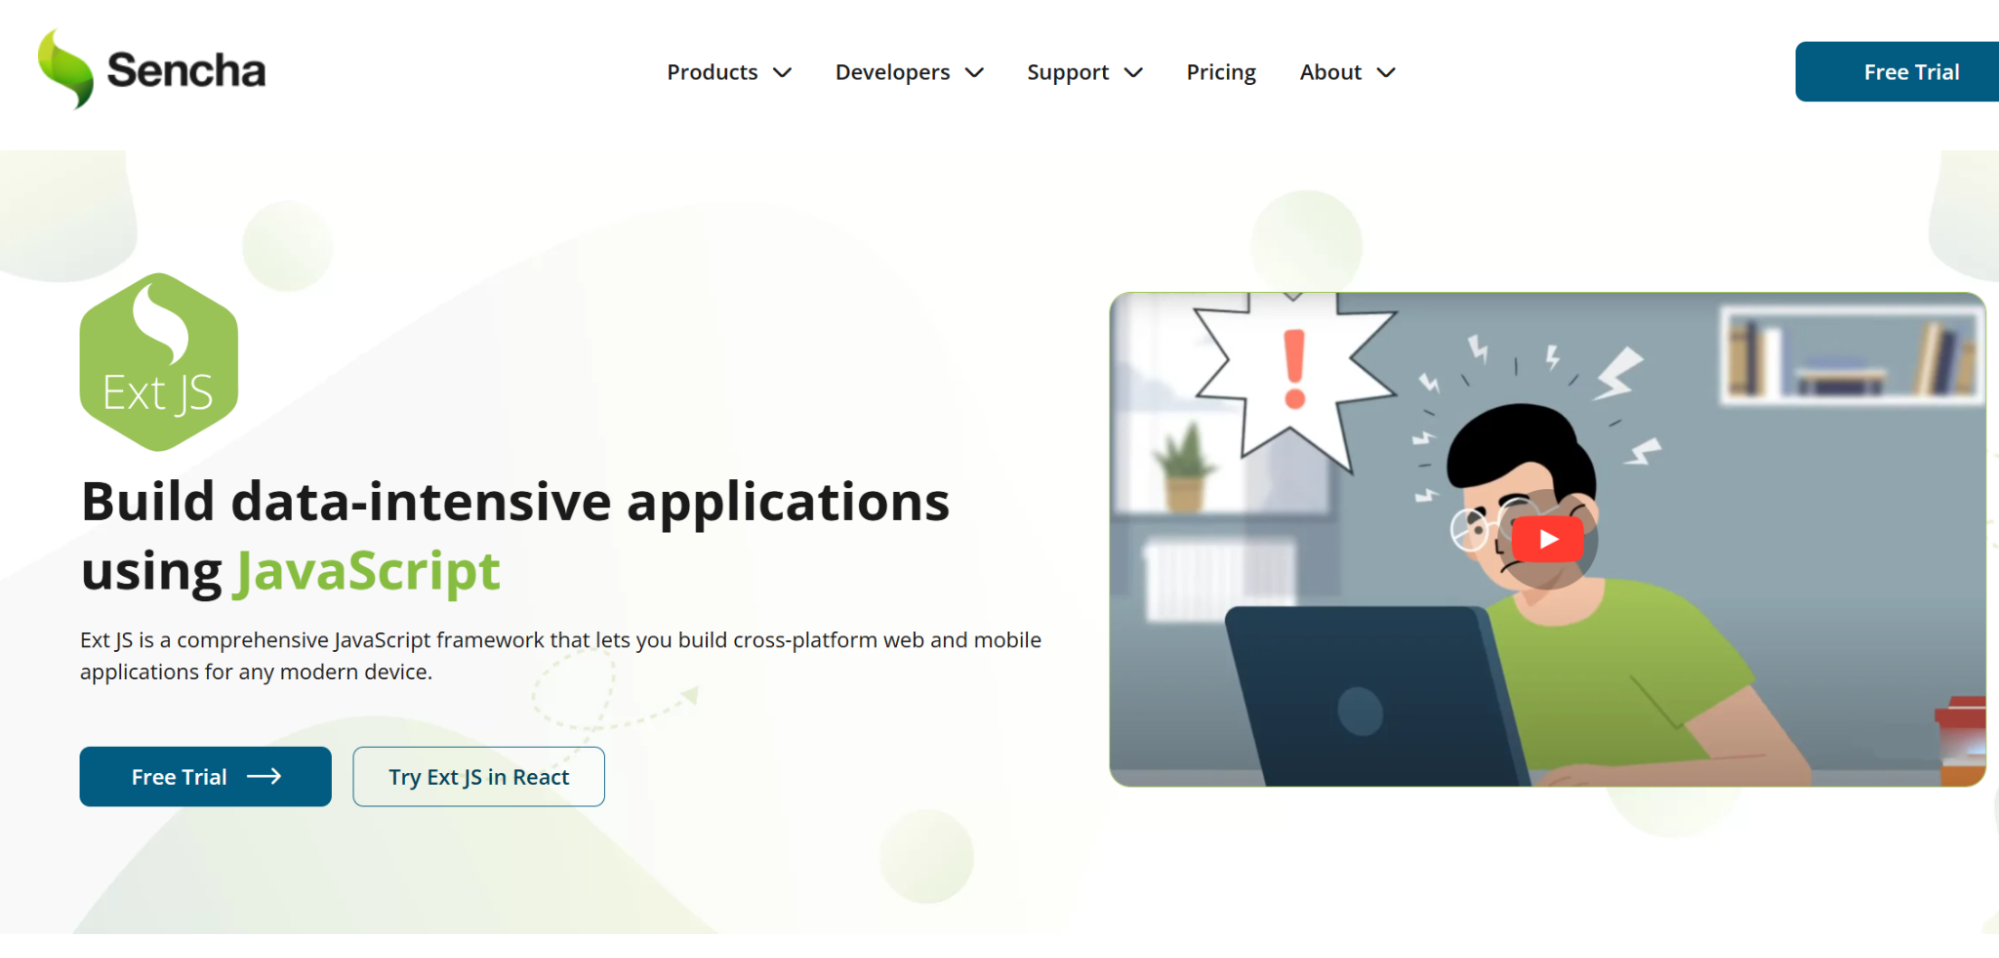1999x958 pixels.
Task: Open the Support dropdown chevron
Action: 1134,72
